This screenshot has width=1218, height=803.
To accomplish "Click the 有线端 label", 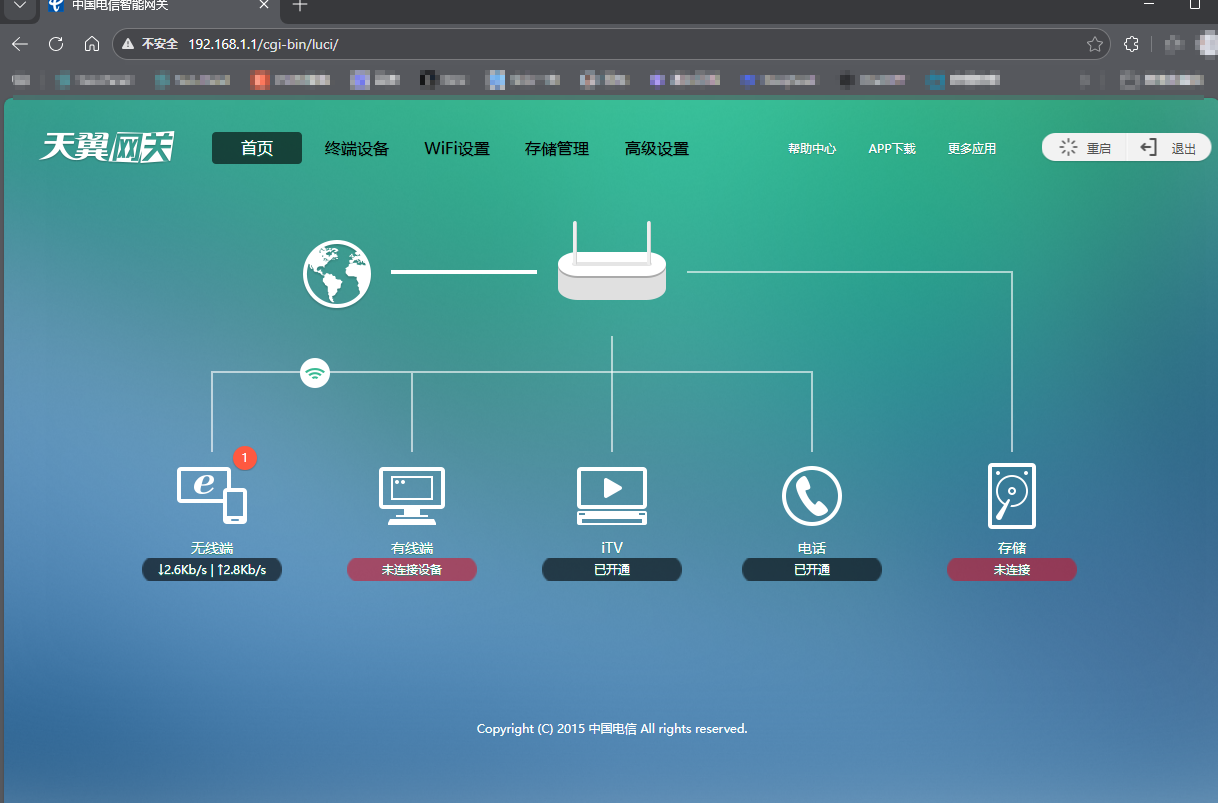I will 412,548.
